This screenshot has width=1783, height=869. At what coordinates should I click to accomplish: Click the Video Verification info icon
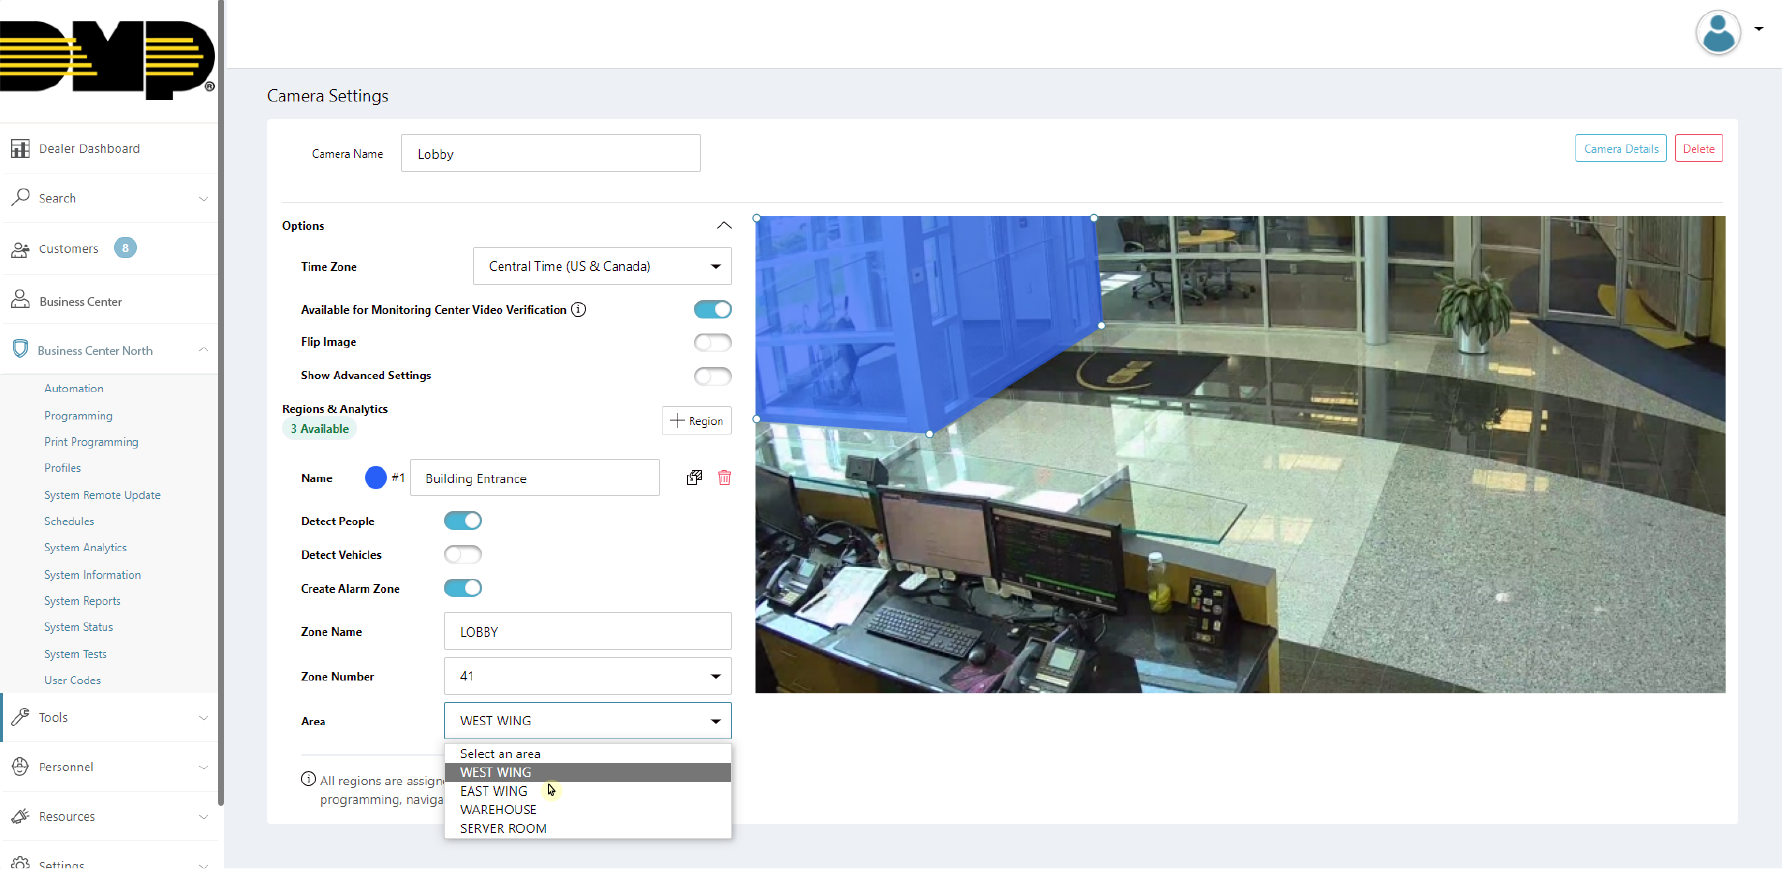click(x=578, y=310)
